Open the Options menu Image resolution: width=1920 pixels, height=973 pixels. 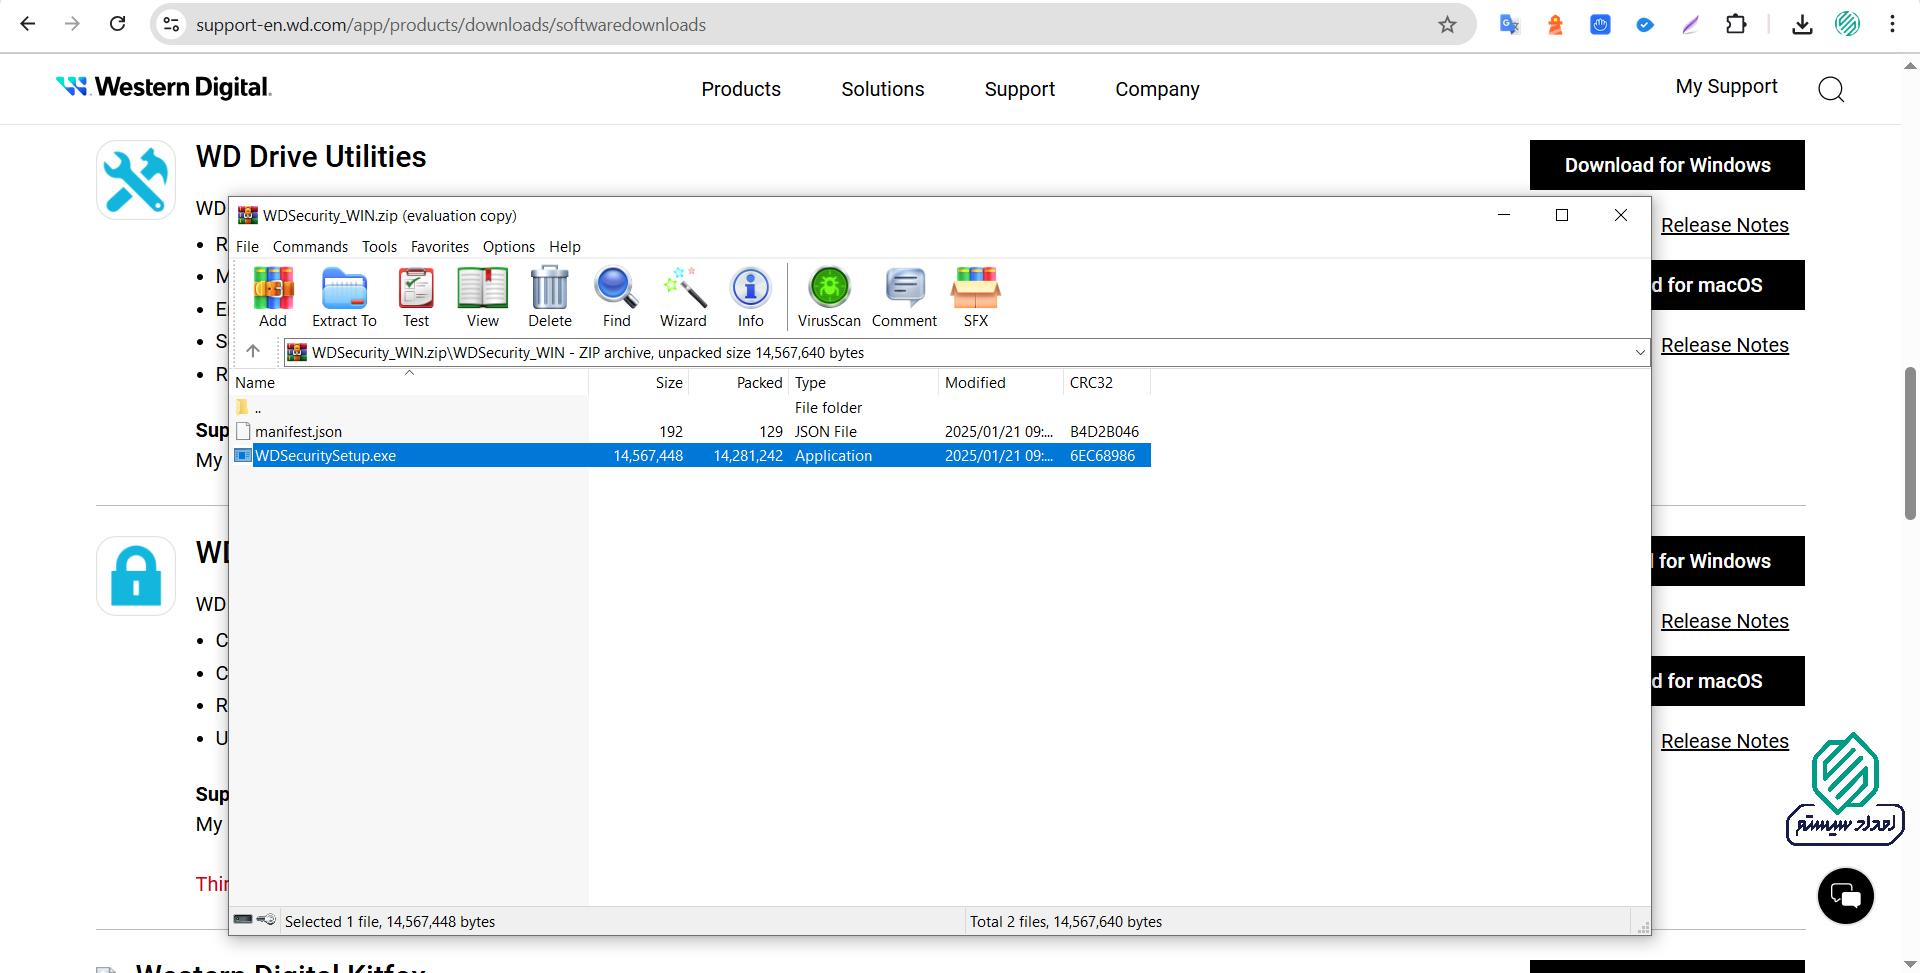tap(509, 246)
